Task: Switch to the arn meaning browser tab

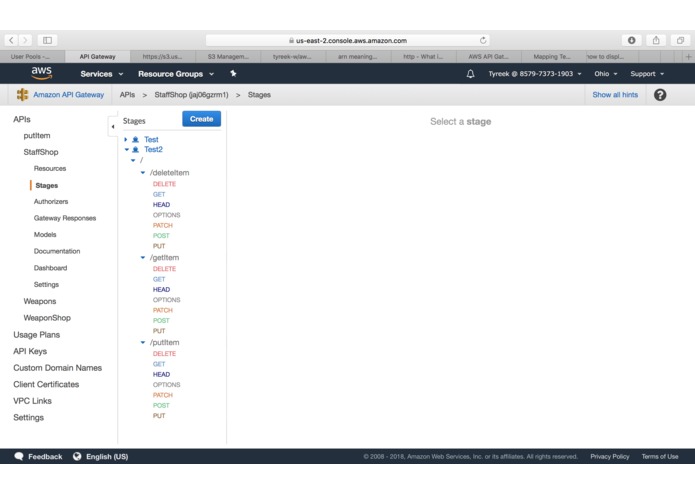Action: (x=358, y=57)
